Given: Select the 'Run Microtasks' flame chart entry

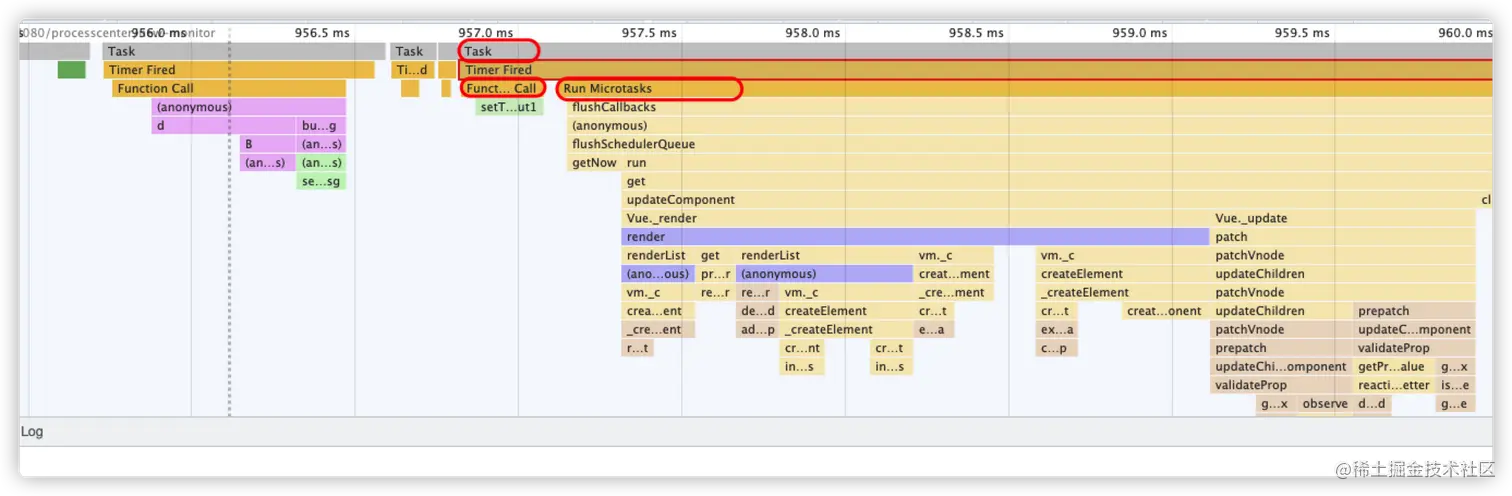Looking at the screenshot, I should [1025, 89].
